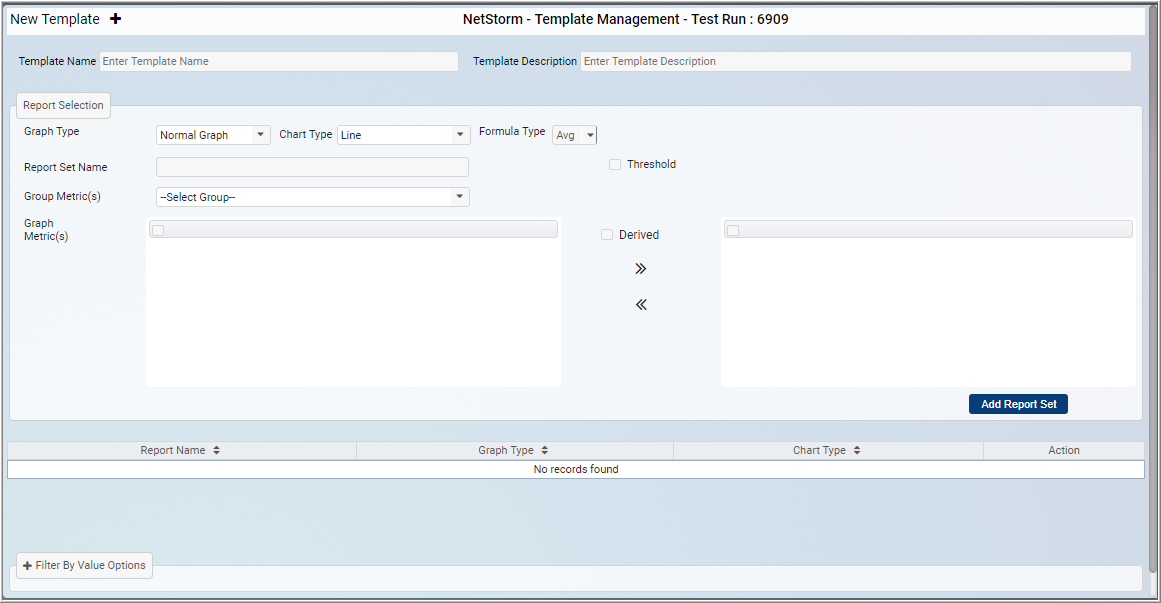Screen dimensions: 1161x603
Task: Click the New Template title text
Action: [55, 19]
